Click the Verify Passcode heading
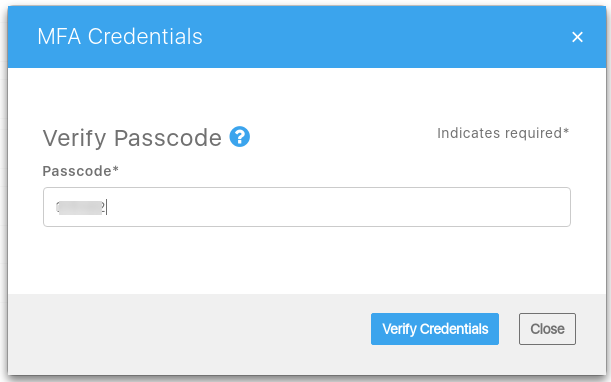 (132, 138)
